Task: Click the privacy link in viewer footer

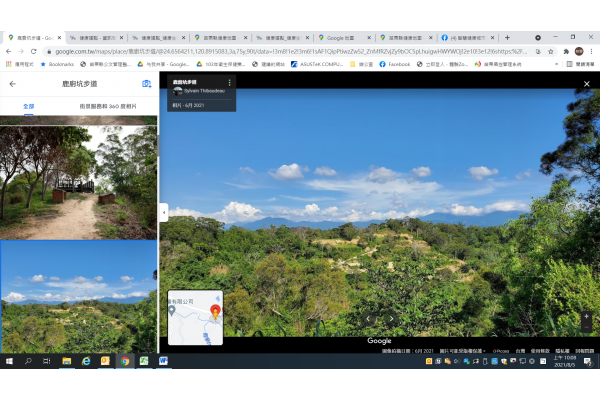Action: 562,351
